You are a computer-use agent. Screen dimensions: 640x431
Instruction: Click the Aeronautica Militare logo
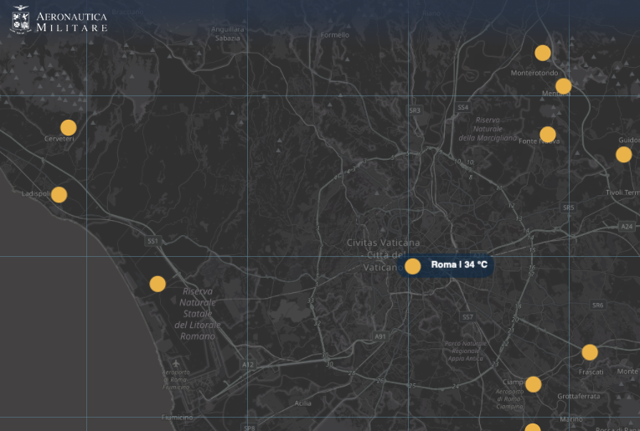pyautogui.click(x=20, y=19)
